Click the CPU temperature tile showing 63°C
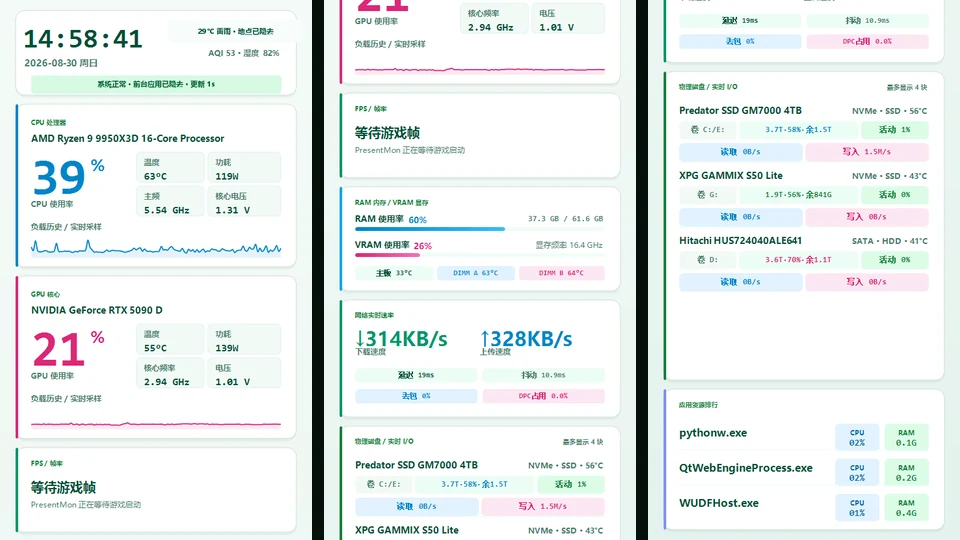This screenshot has height=540, width=960. pos(170,168)
